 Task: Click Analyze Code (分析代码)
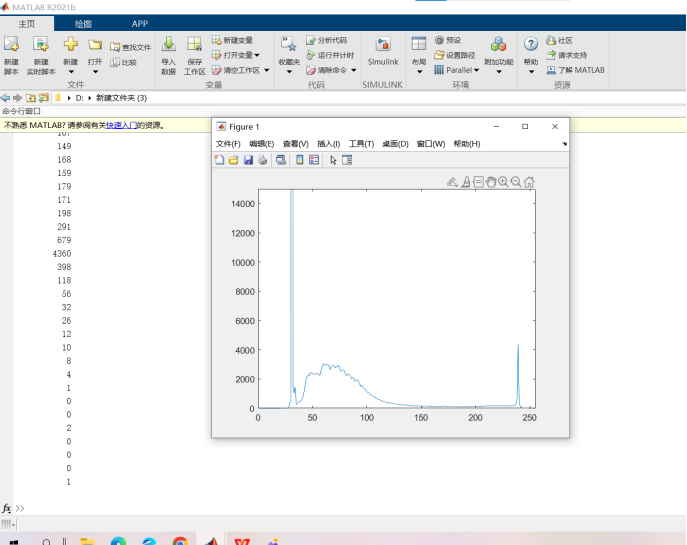coord(326,40)
